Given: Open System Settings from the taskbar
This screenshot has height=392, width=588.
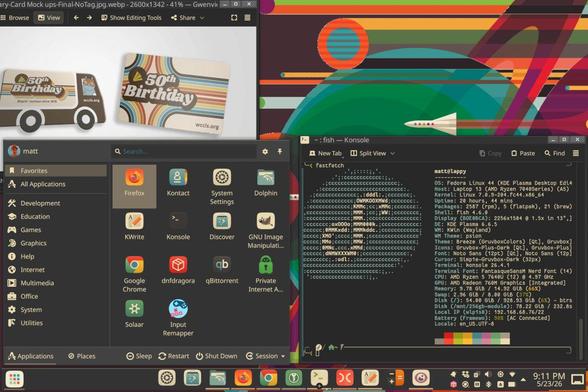Looking at the screenshot, I should [167, 378].
